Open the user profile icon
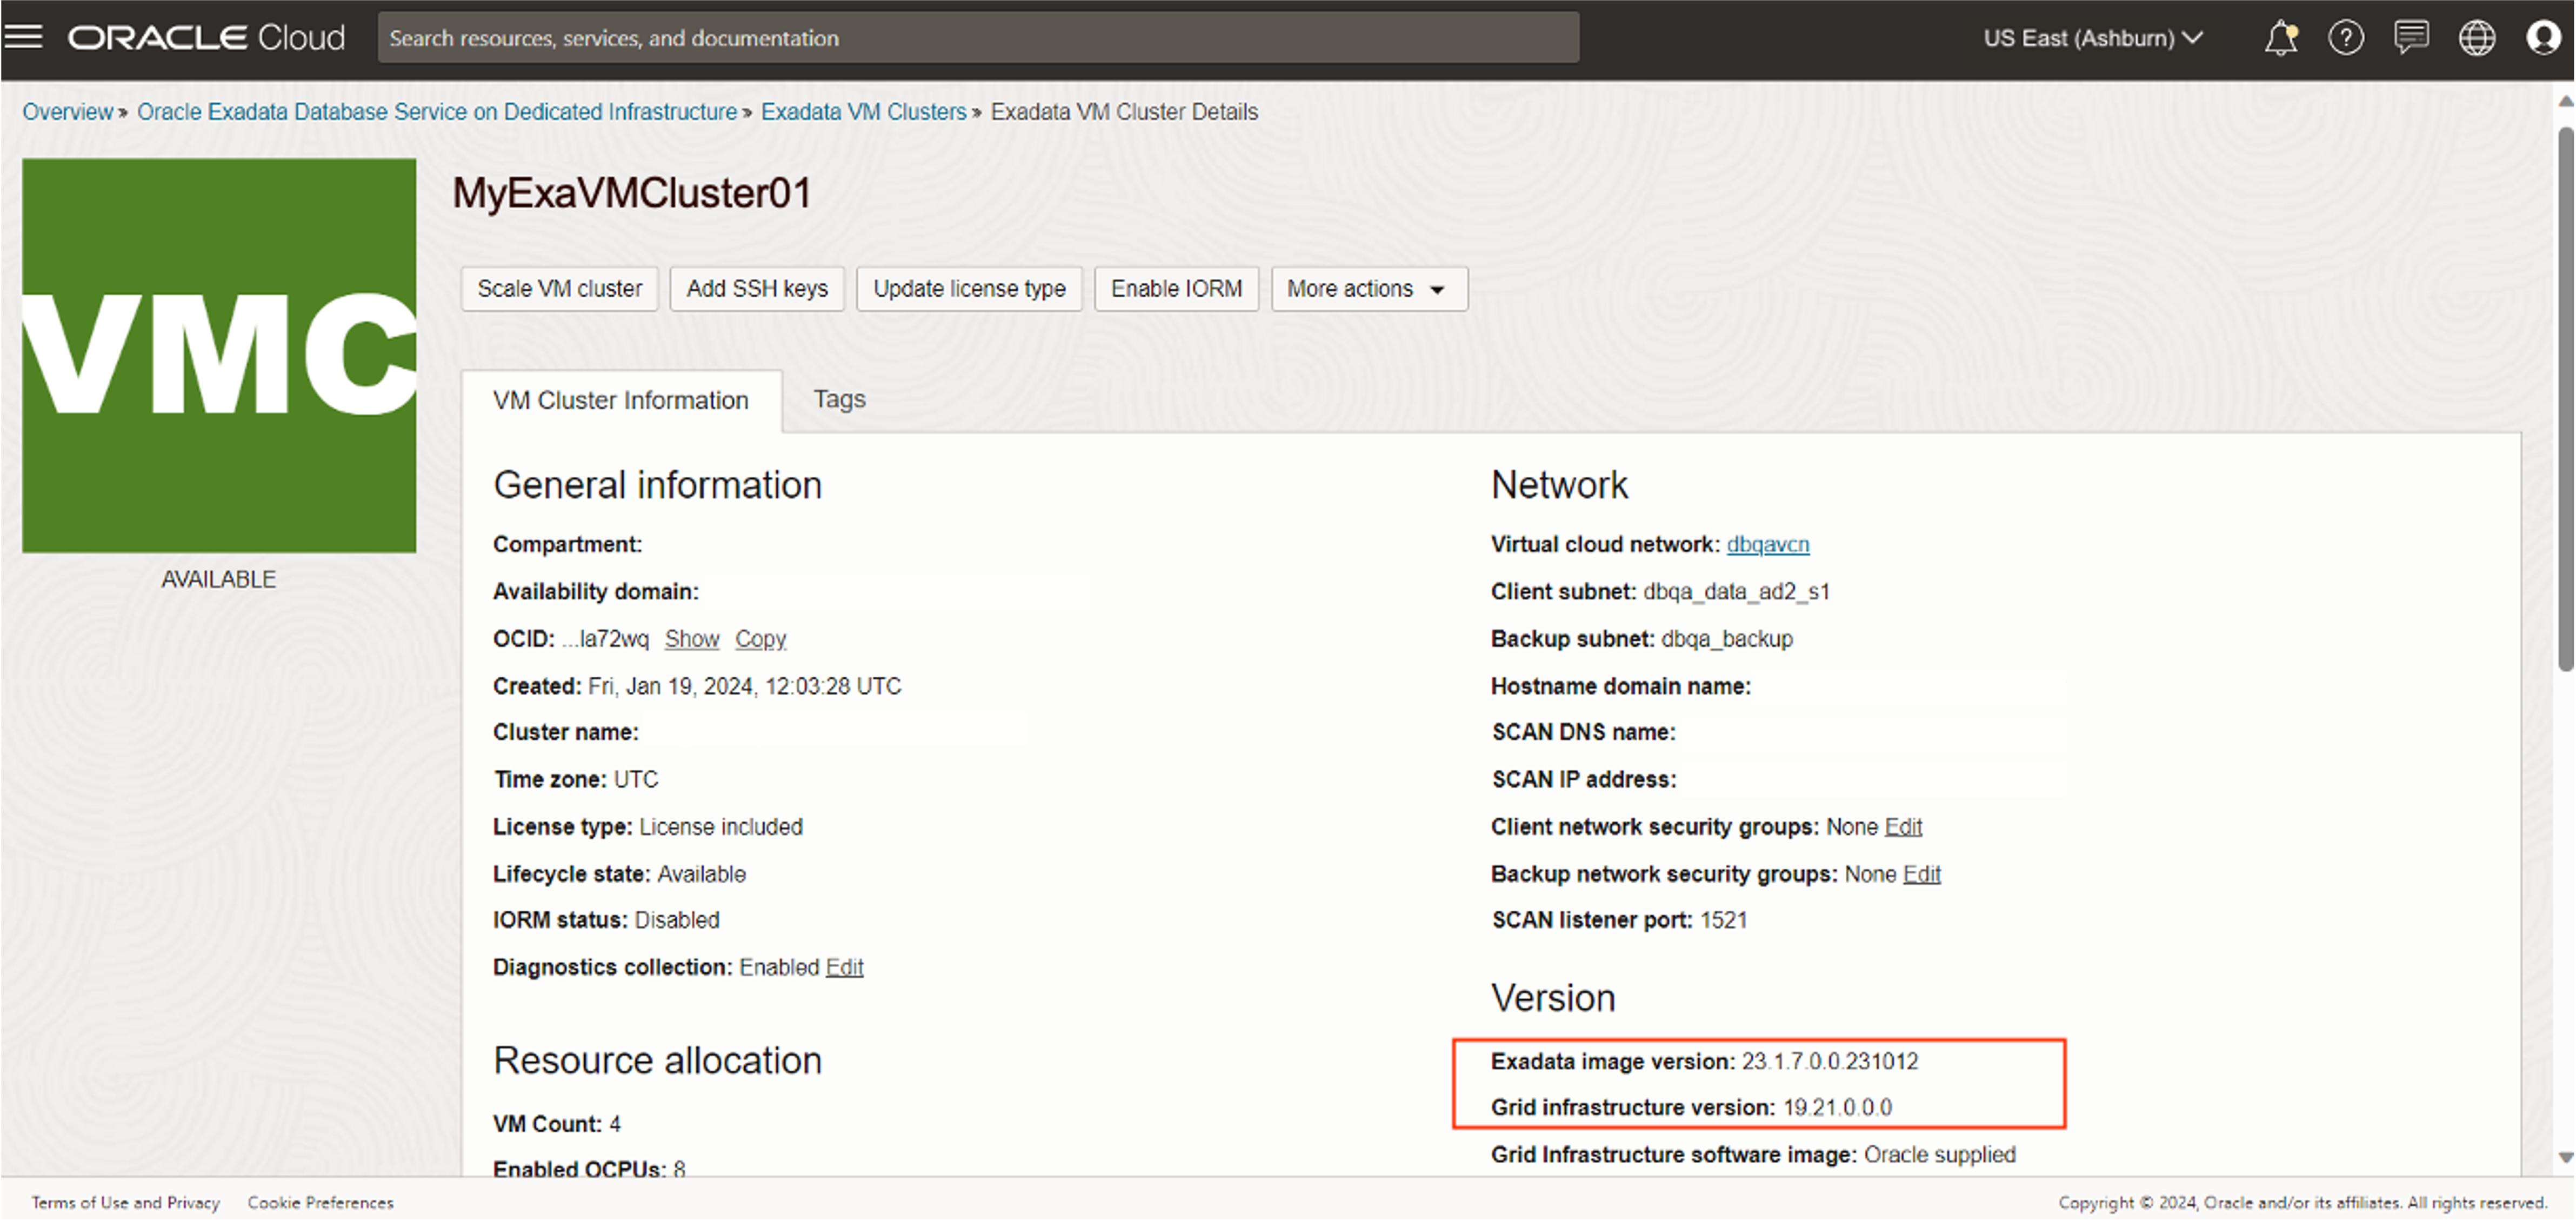Screen dimensions: 2576x1221 tap(2543, 38)
